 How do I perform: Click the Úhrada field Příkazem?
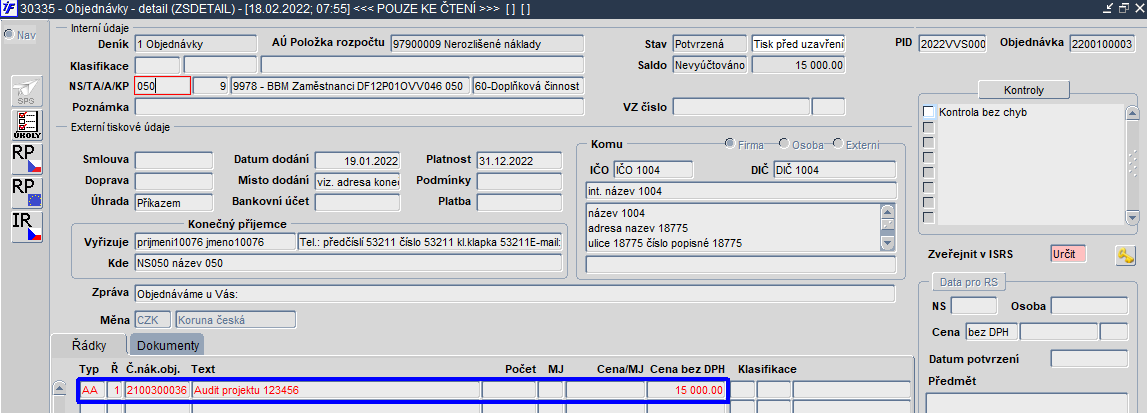point(173,202)
